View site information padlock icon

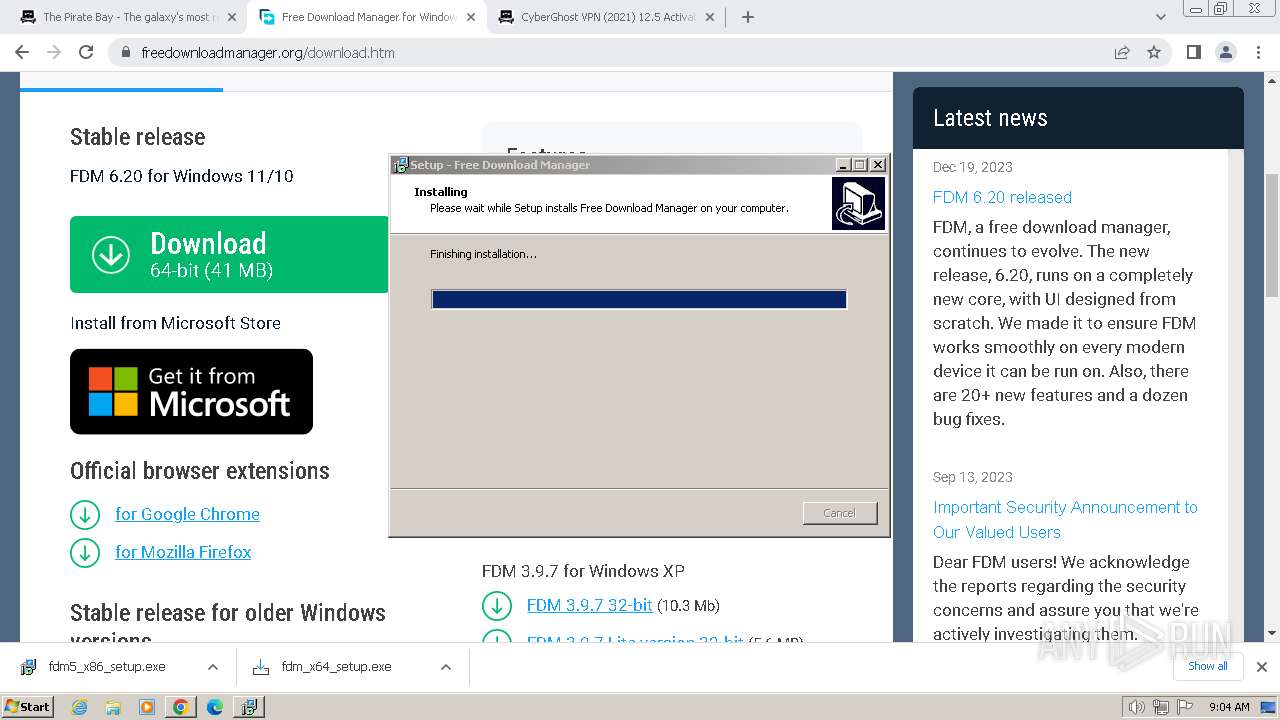click(126, 52)
